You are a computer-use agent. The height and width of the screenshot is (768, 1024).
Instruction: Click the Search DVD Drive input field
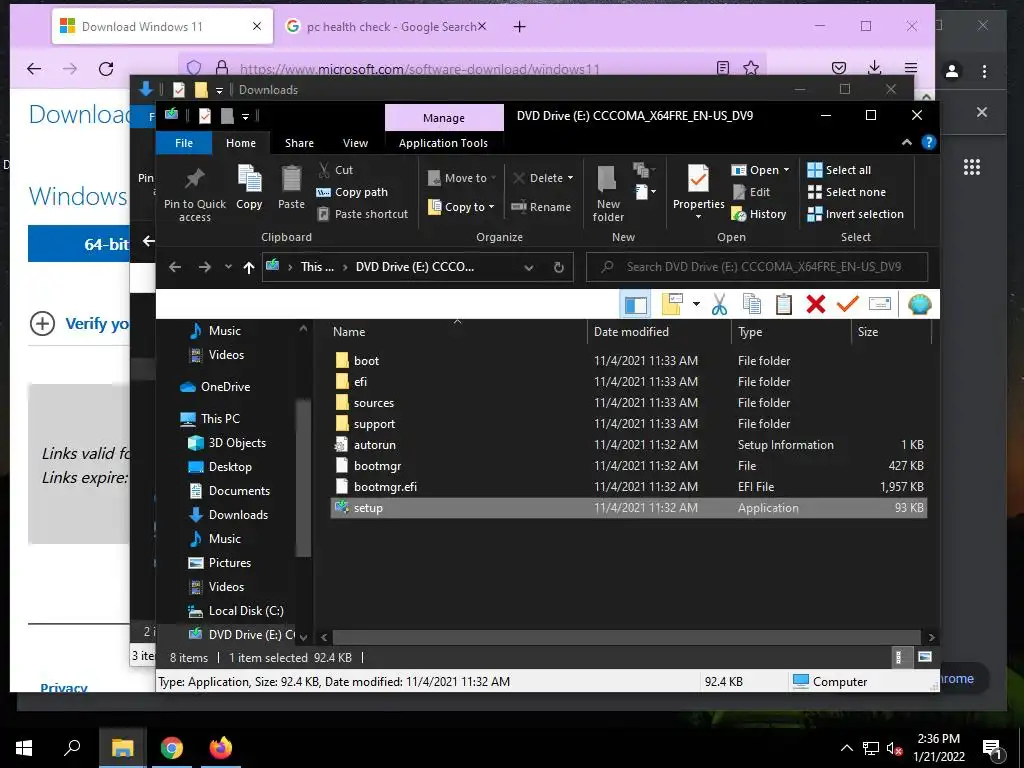point(758,267)
